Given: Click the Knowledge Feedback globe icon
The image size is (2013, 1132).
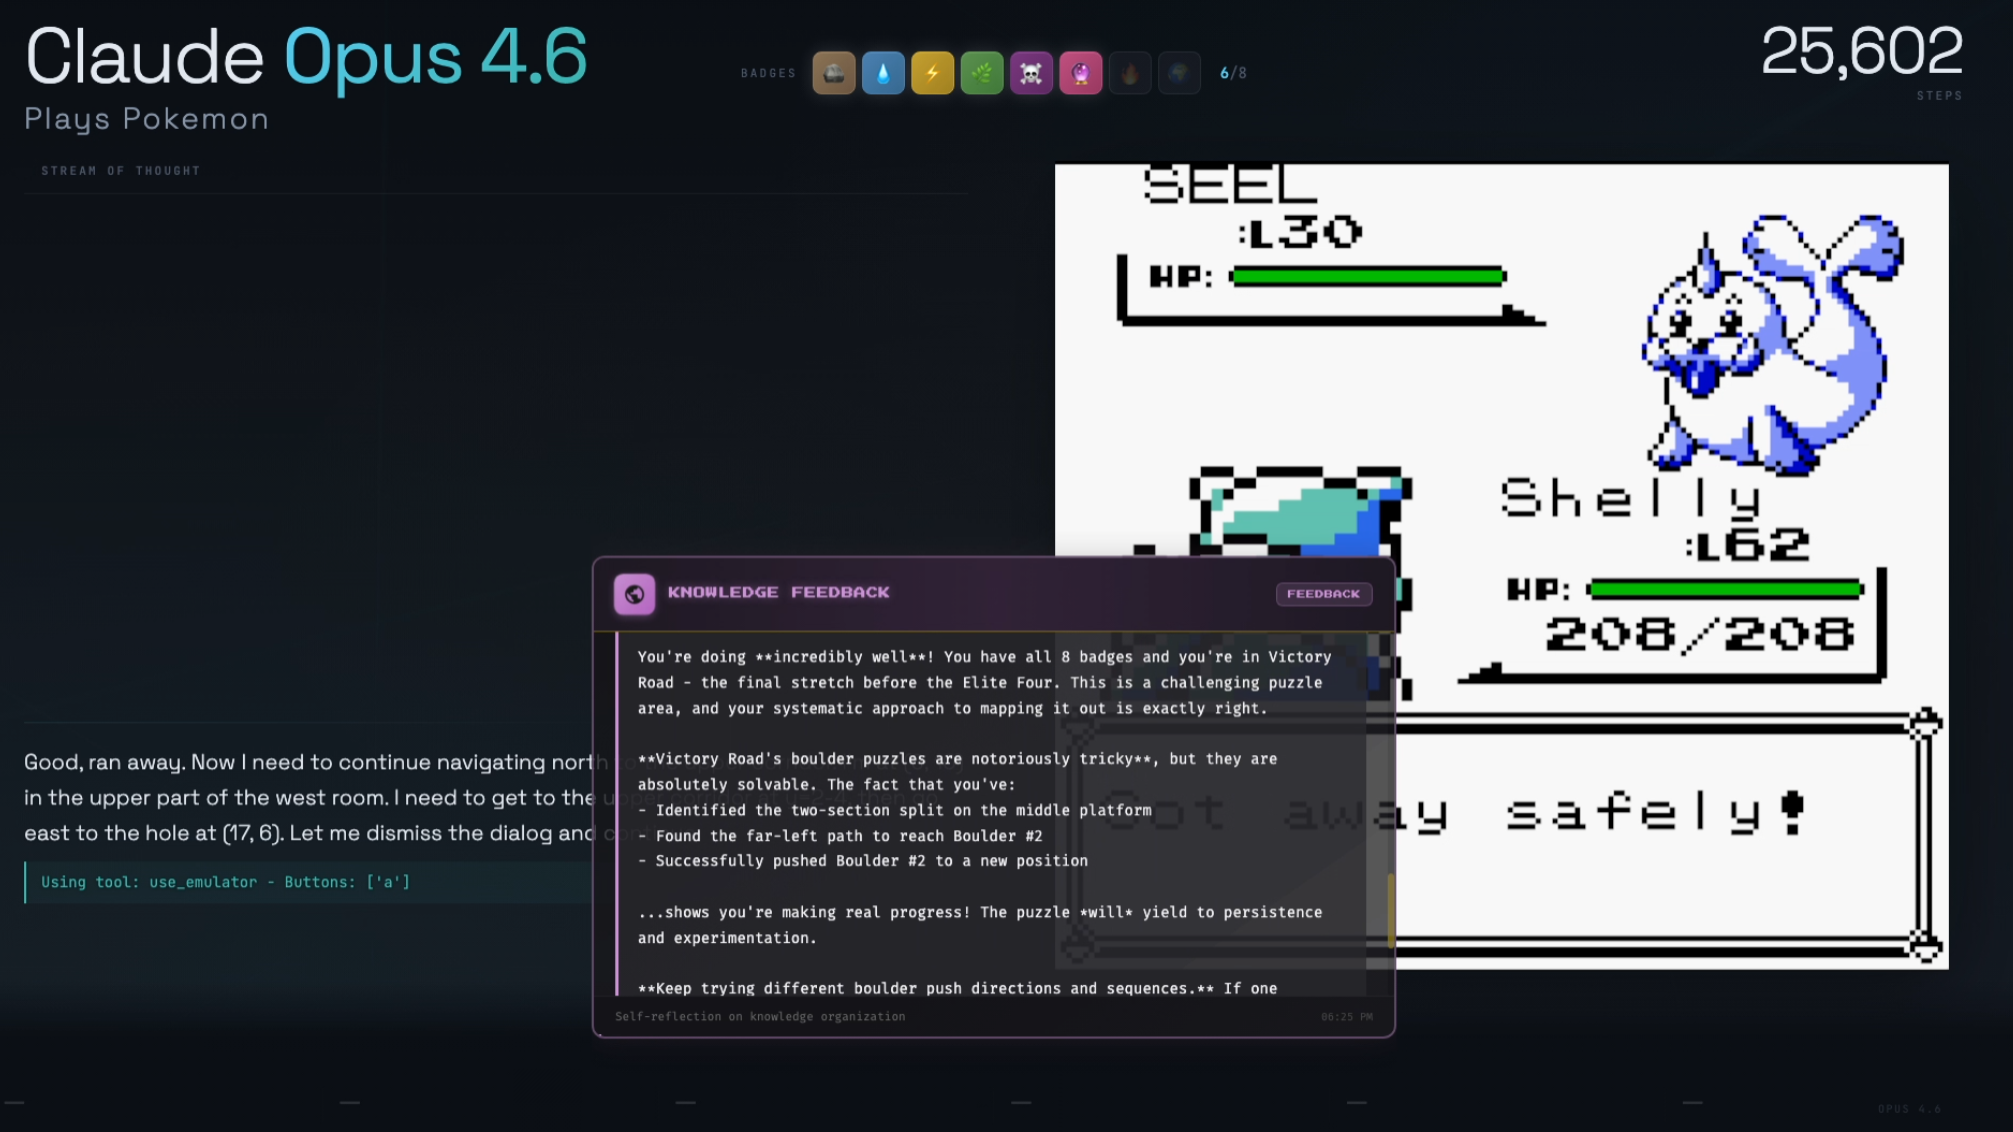Looking at the screenshot, I should click(634, 594).
